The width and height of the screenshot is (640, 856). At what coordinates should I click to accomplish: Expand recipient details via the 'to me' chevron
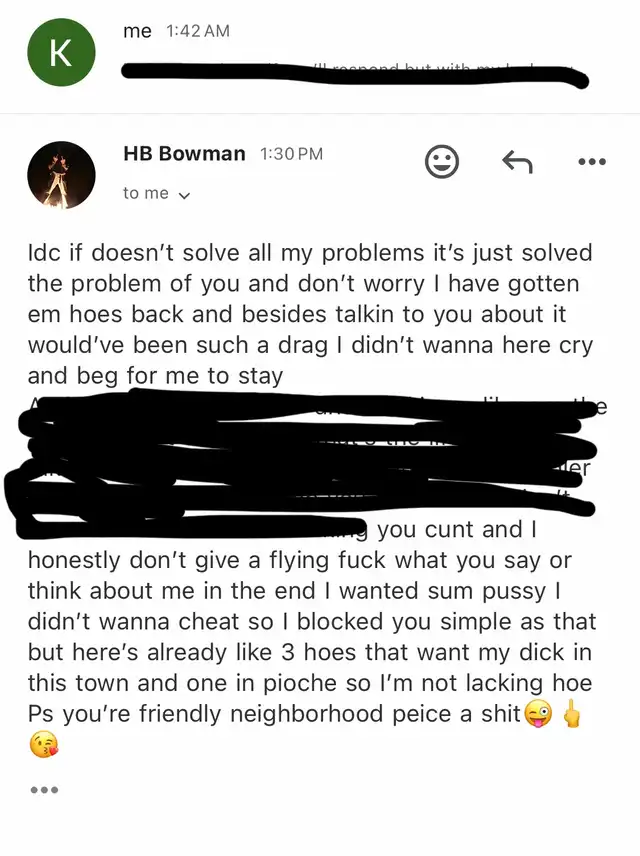[x=185, y=194]
